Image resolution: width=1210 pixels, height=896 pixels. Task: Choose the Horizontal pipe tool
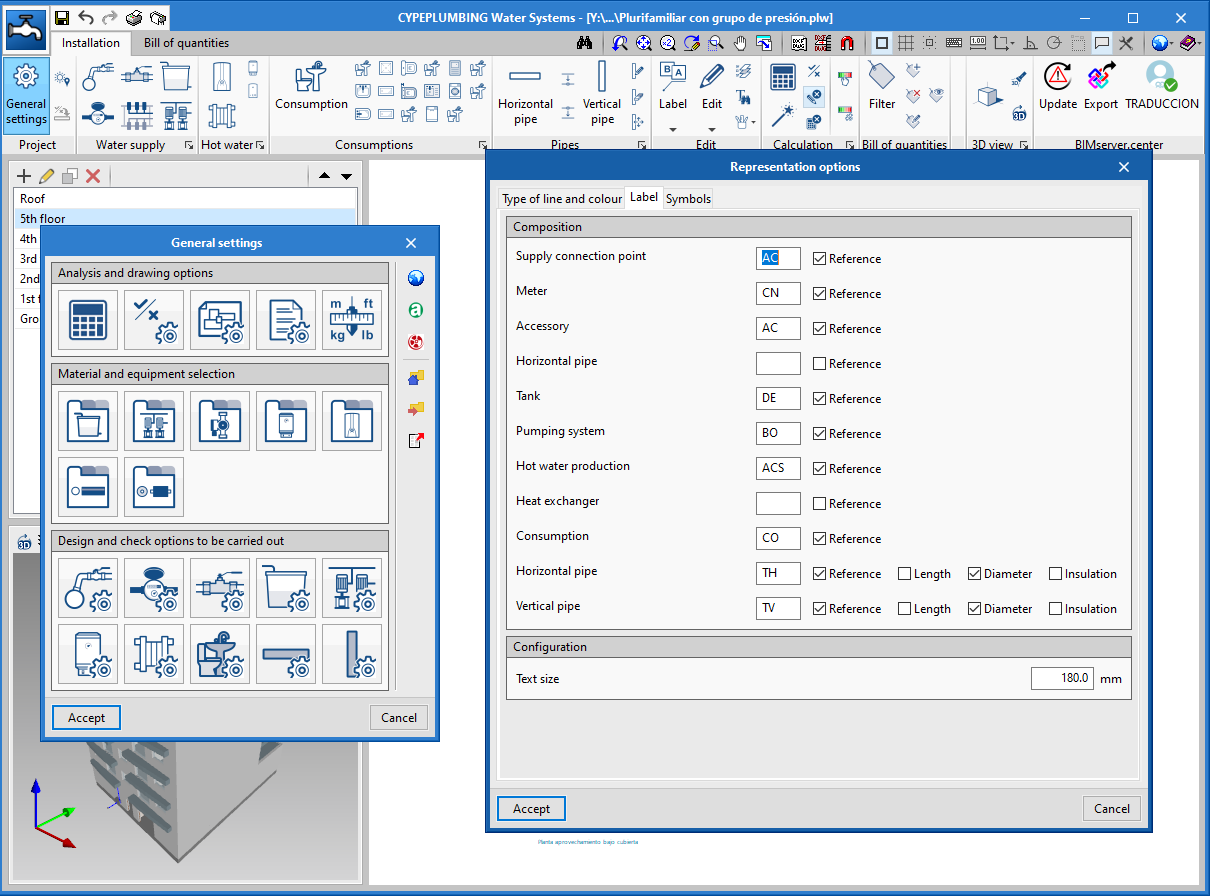point(525,94)
